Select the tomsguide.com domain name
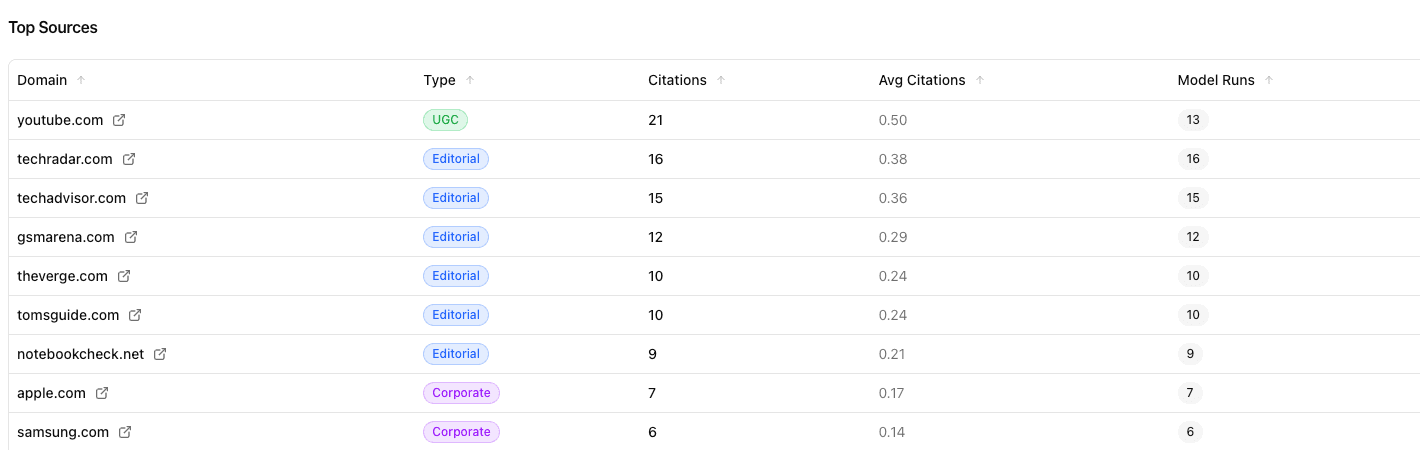Screen dimensions: 1420x450 tap(68, 315)
